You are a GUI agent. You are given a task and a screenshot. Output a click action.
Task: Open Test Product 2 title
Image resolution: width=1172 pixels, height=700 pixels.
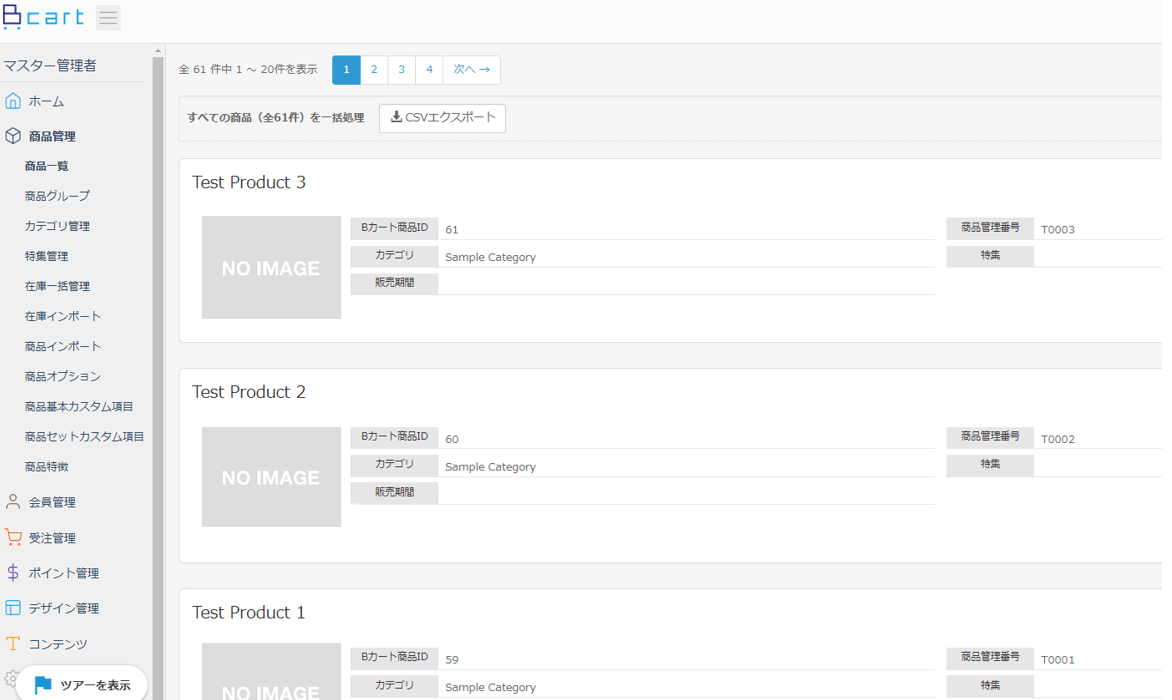click(249, 392)
